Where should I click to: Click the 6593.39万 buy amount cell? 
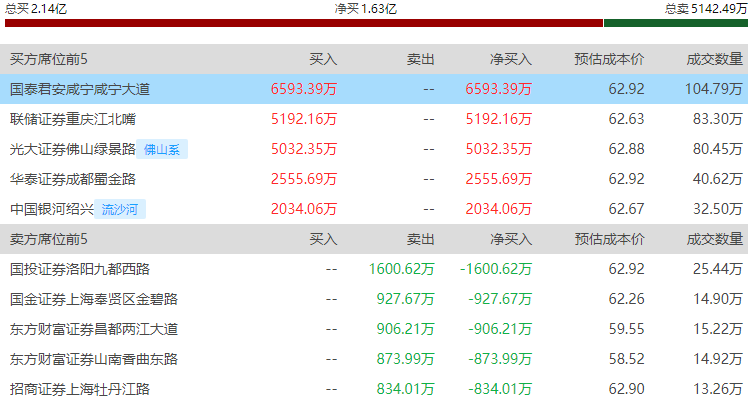coord(304,89)
